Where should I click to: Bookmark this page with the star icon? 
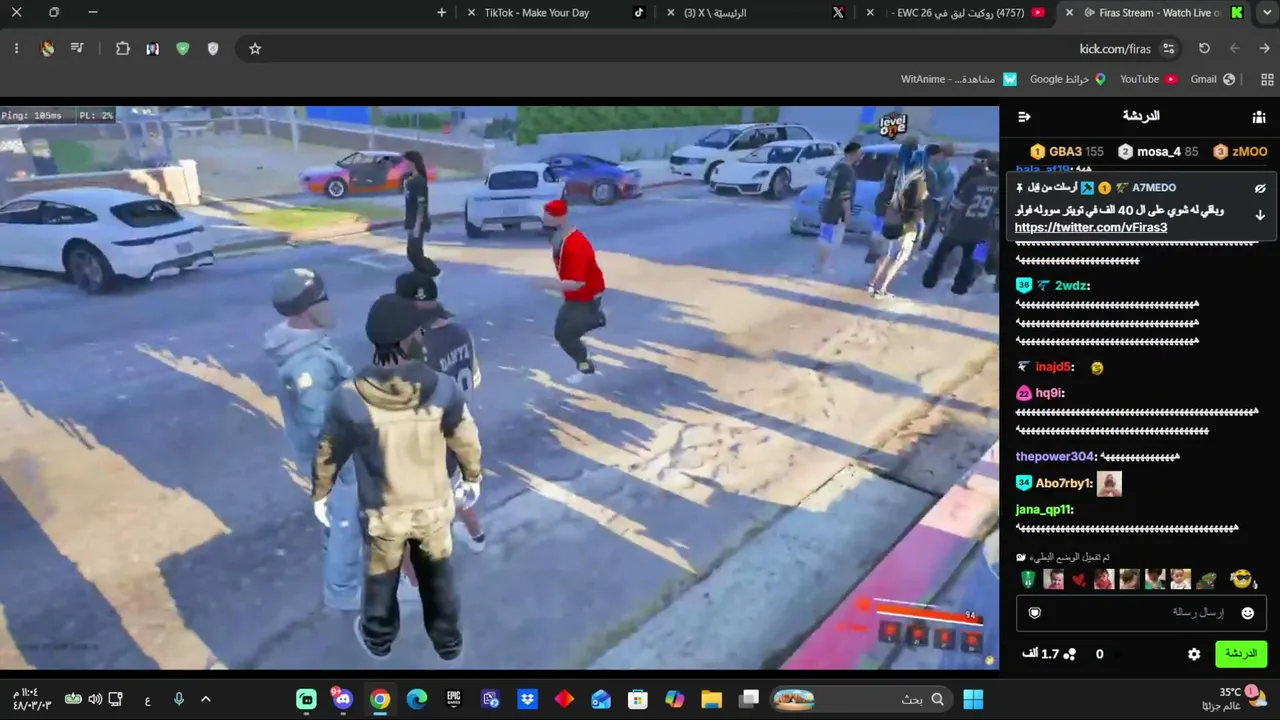pyautogui.click(x=255, y=48)
